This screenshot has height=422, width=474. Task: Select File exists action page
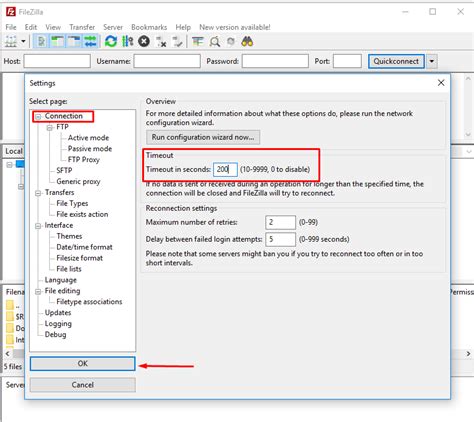[82, 214]
